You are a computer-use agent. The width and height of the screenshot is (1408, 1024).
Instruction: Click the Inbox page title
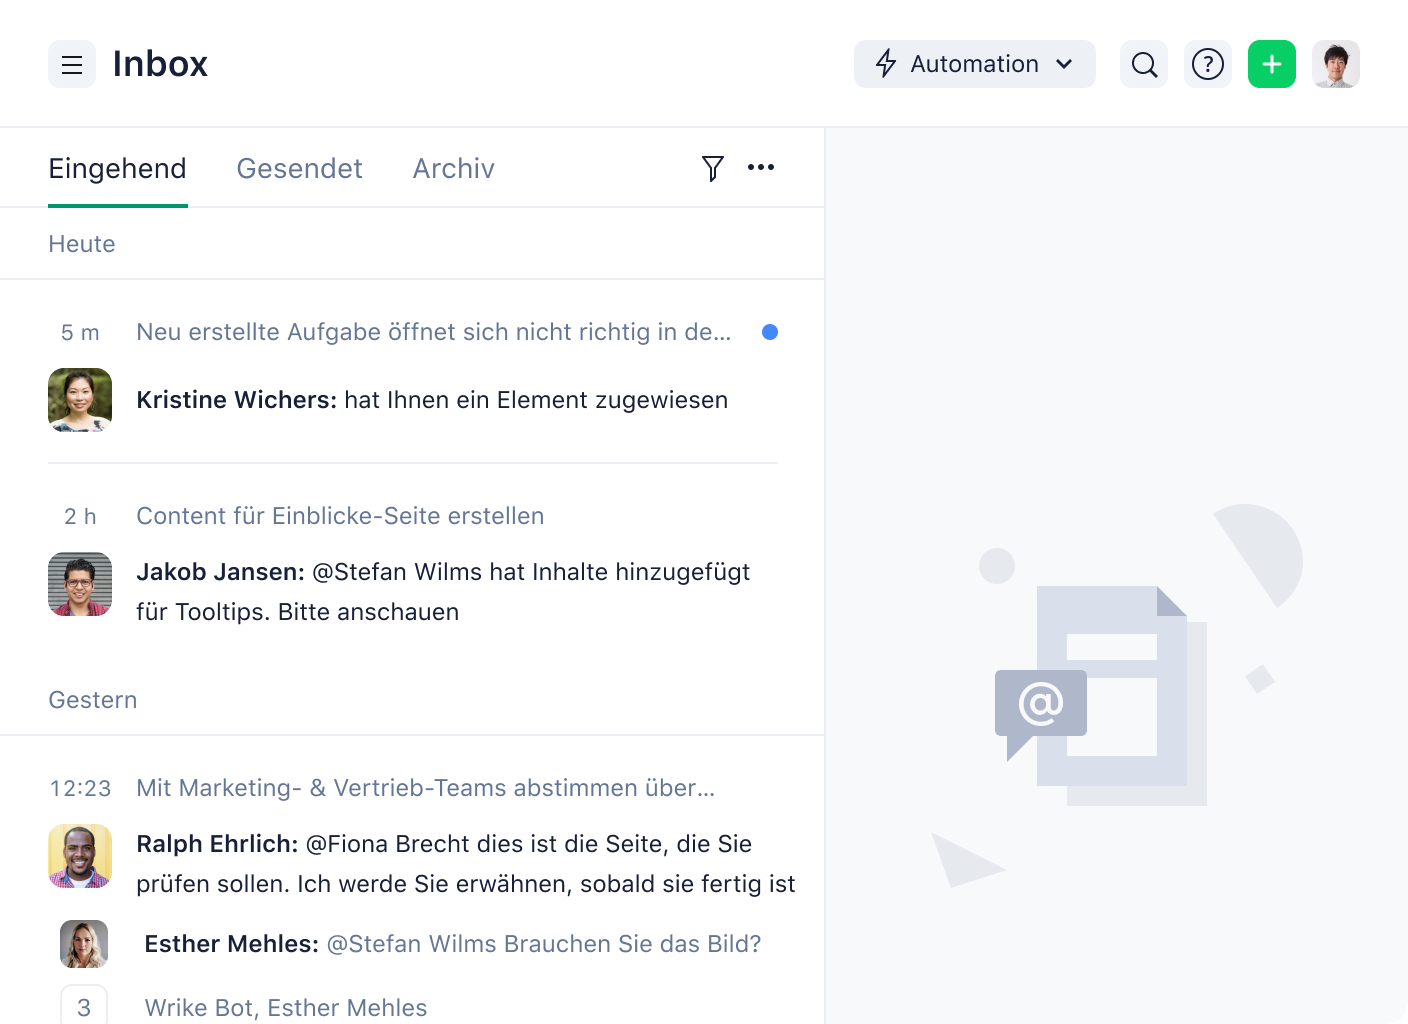pos(160,64)
